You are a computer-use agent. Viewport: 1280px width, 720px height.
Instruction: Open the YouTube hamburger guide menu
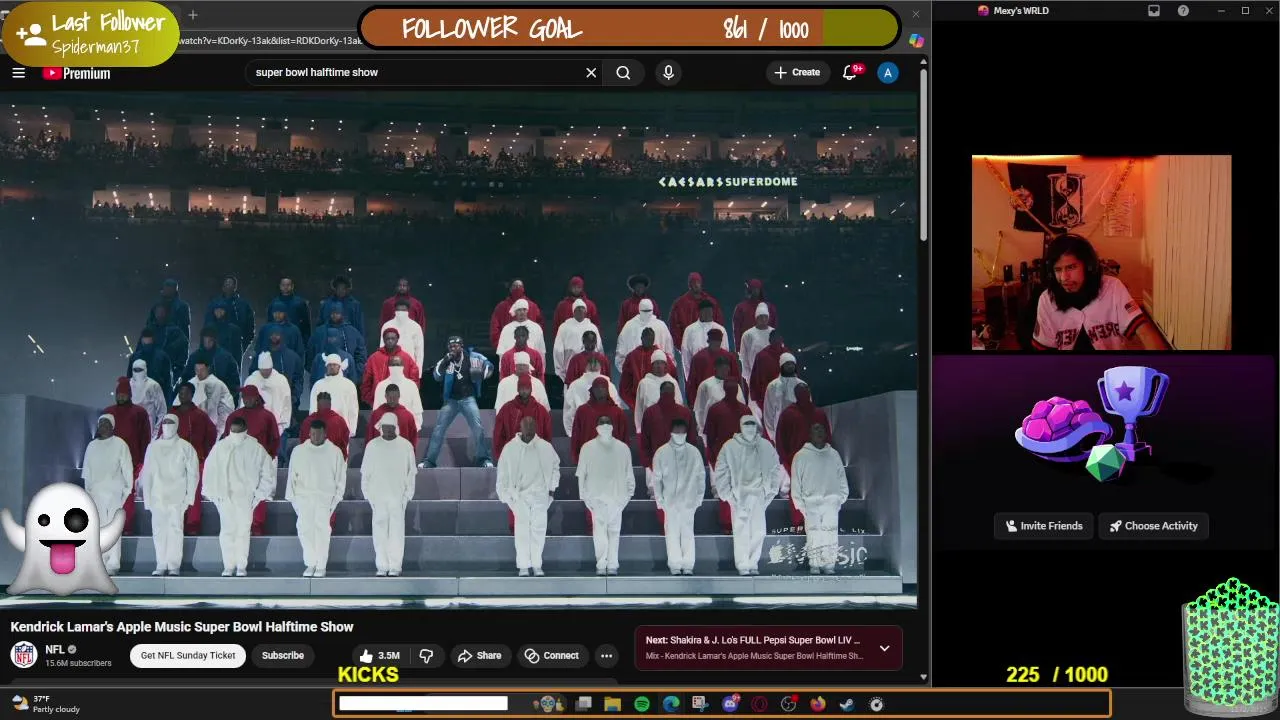click(x=18, y=72)
